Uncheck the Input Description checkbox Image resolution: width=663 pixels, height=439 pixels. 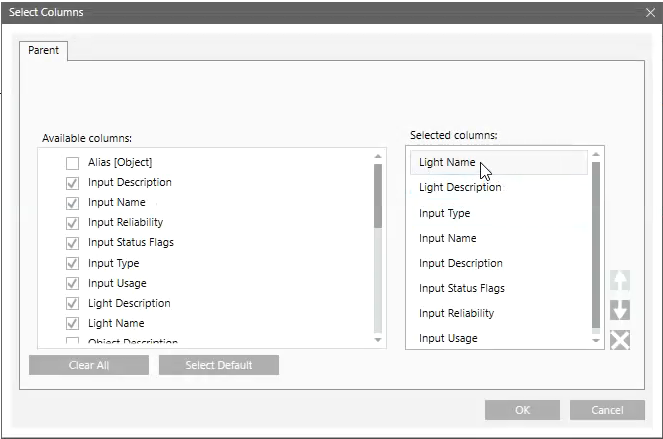click(x=72, y=183)
